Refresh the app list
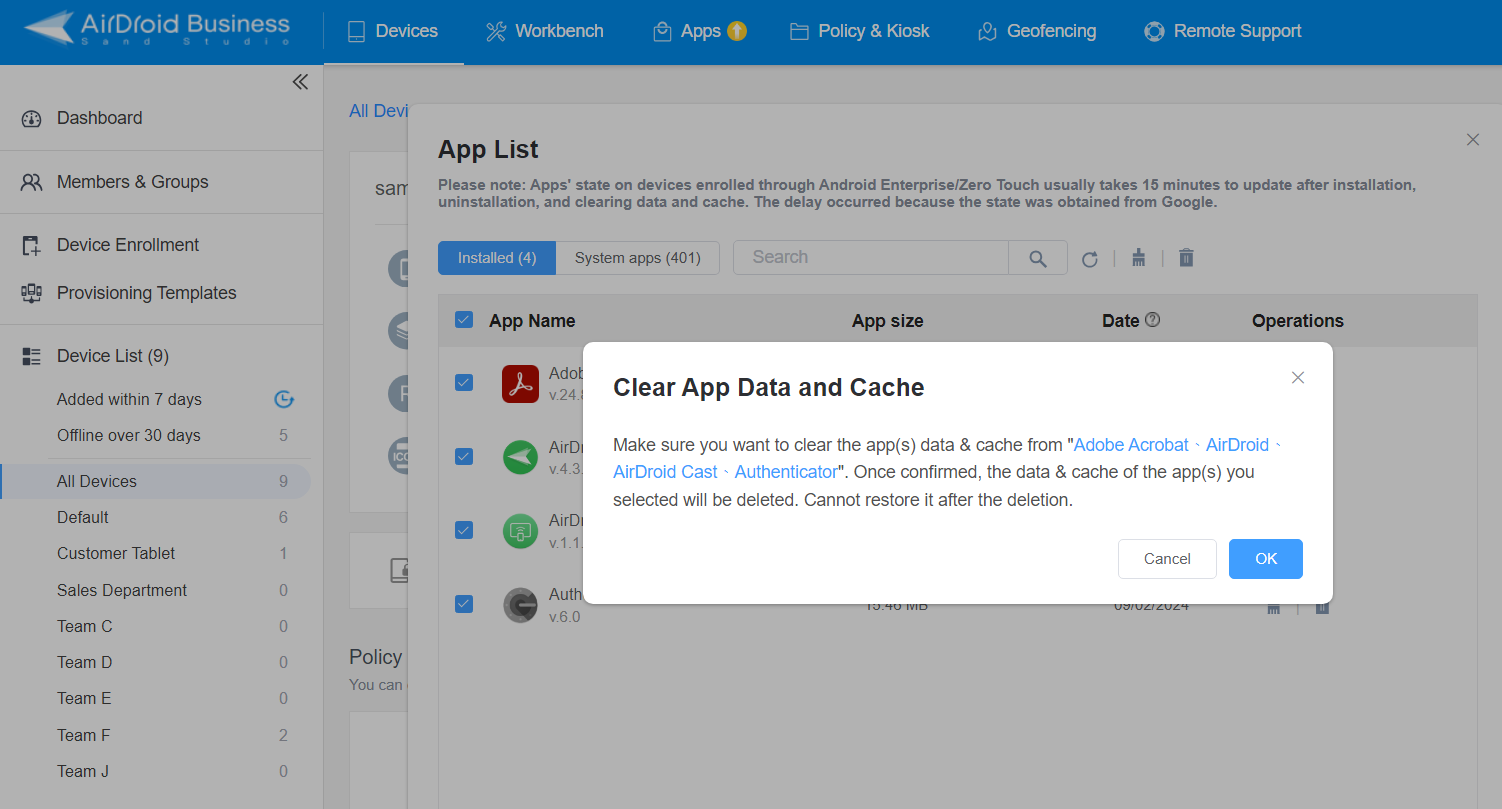 tap(1090, 259)
